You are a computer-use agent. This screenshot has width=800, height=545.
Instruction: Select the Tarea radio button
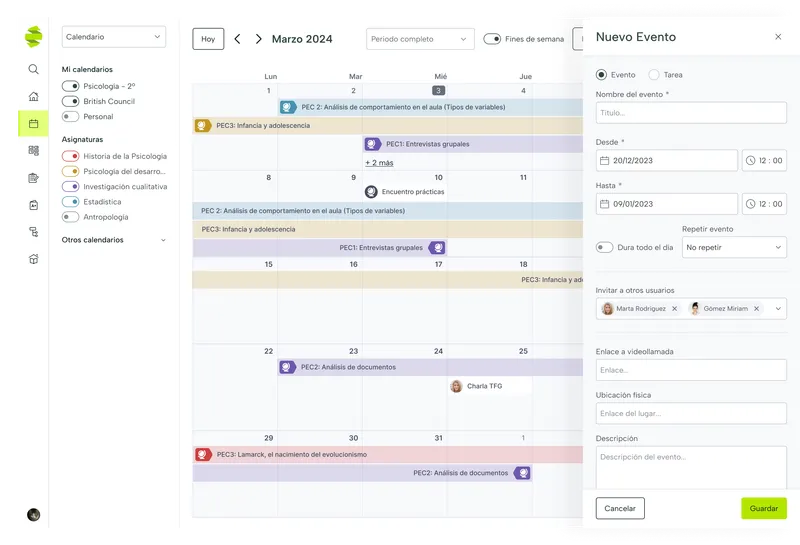654,75
